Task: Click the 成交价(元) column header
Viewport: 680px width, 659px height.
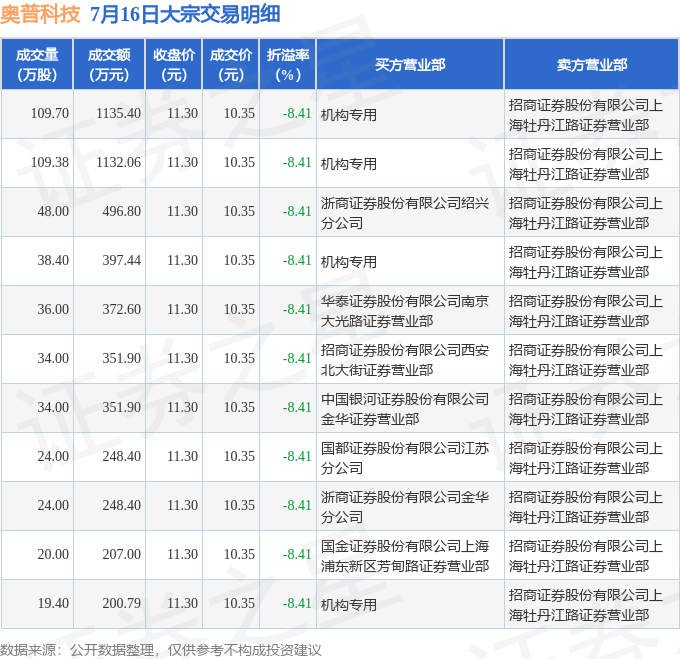Action: (231, 64)
